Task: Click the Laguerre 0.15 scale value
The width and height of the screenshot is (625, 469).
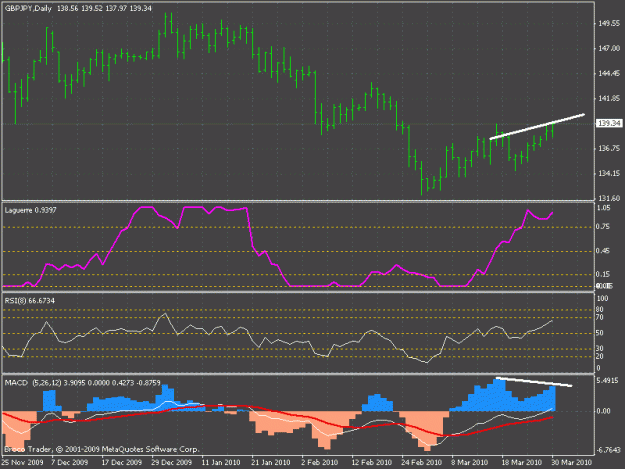Action: 603,274
